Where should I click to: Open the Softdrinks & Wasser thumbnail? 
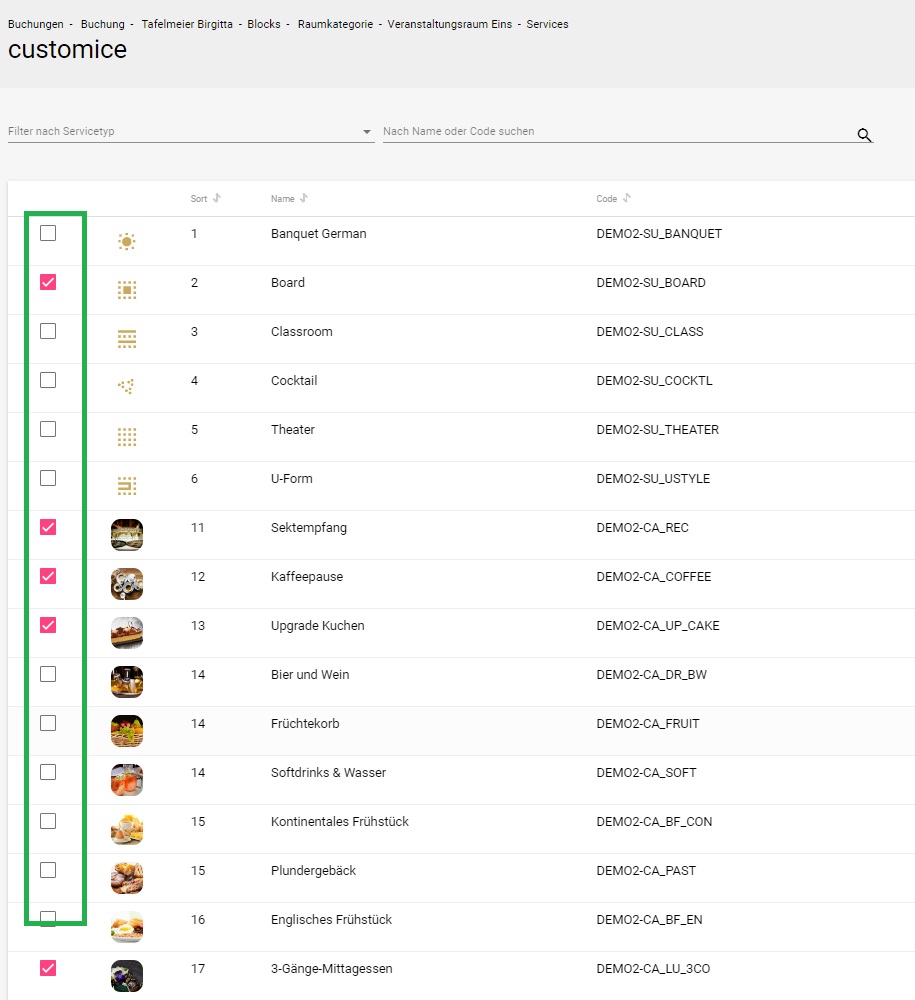click(127, 780)
